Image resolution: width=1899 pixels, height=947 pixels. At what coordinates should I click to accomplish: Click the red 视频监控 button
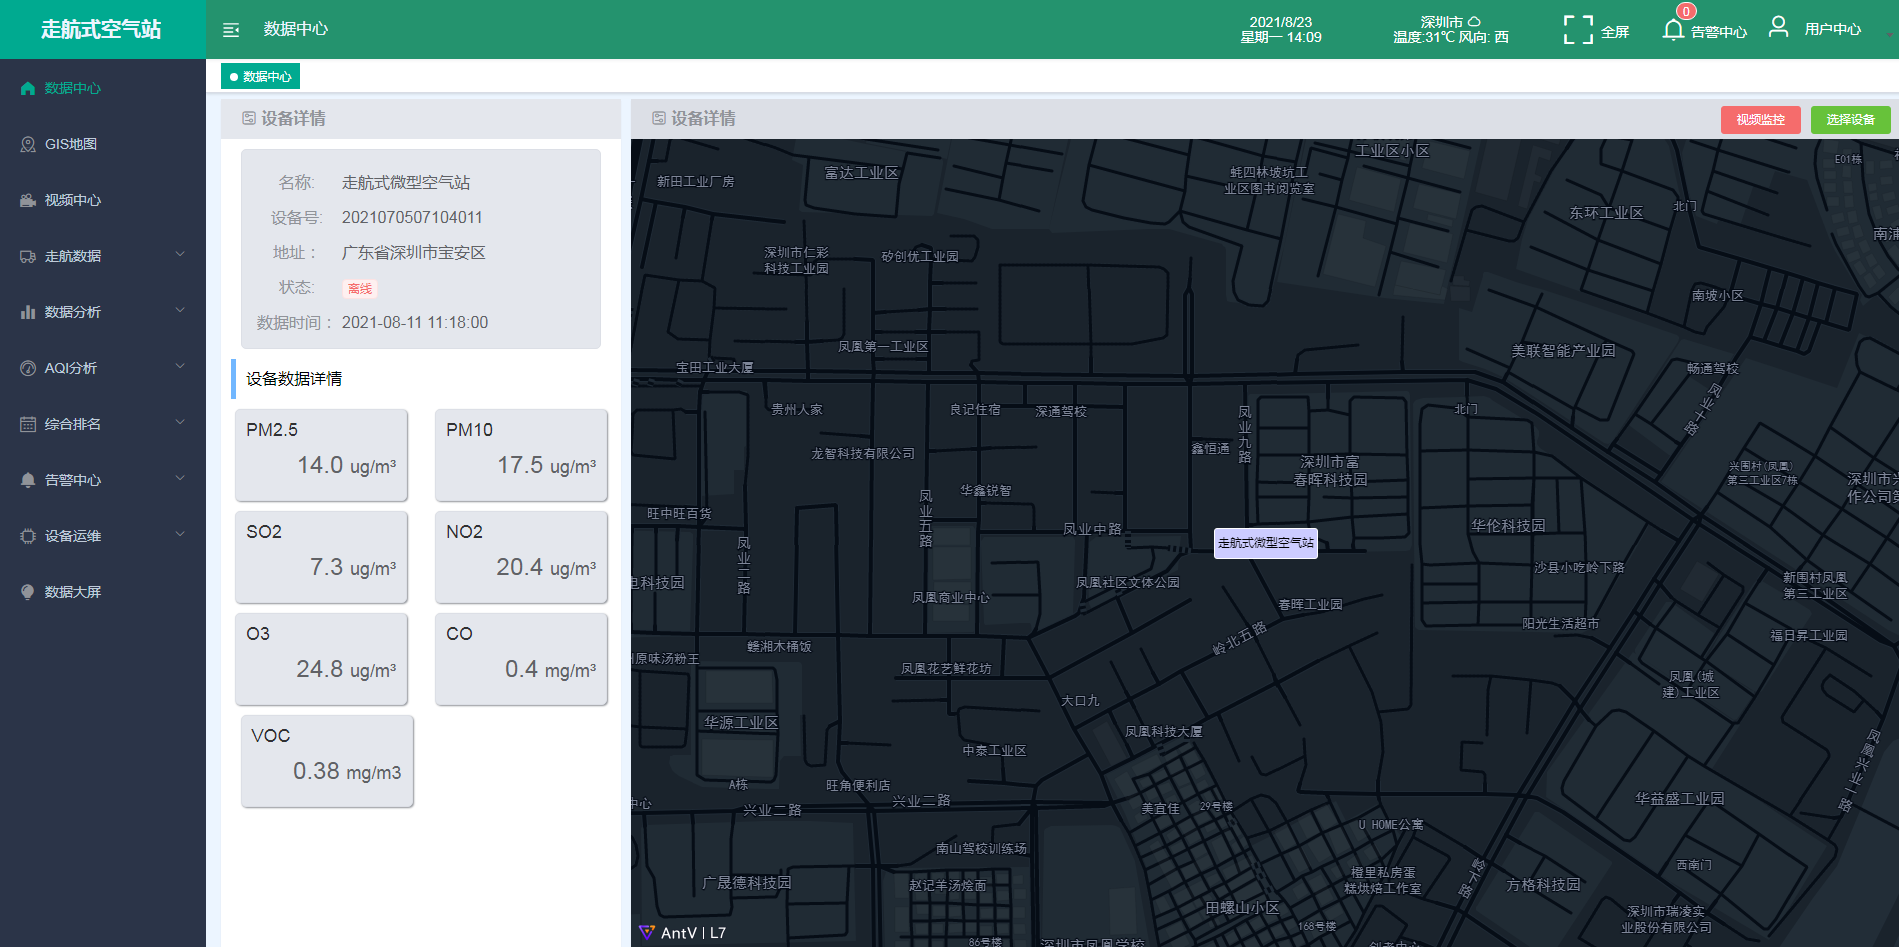tap(1760, 120)
